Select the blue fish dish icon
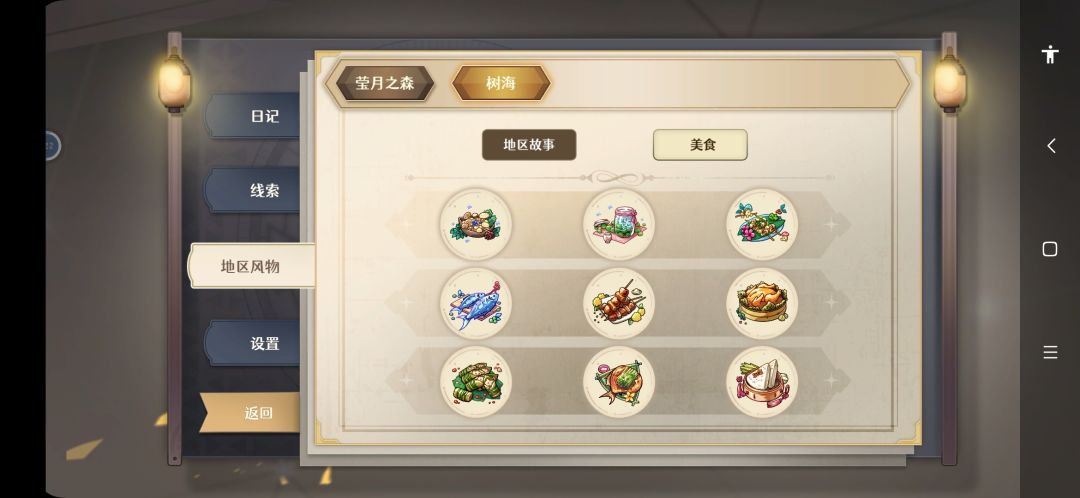The width and height of the screenshot is (1080, 498). [x=476, y=303]
